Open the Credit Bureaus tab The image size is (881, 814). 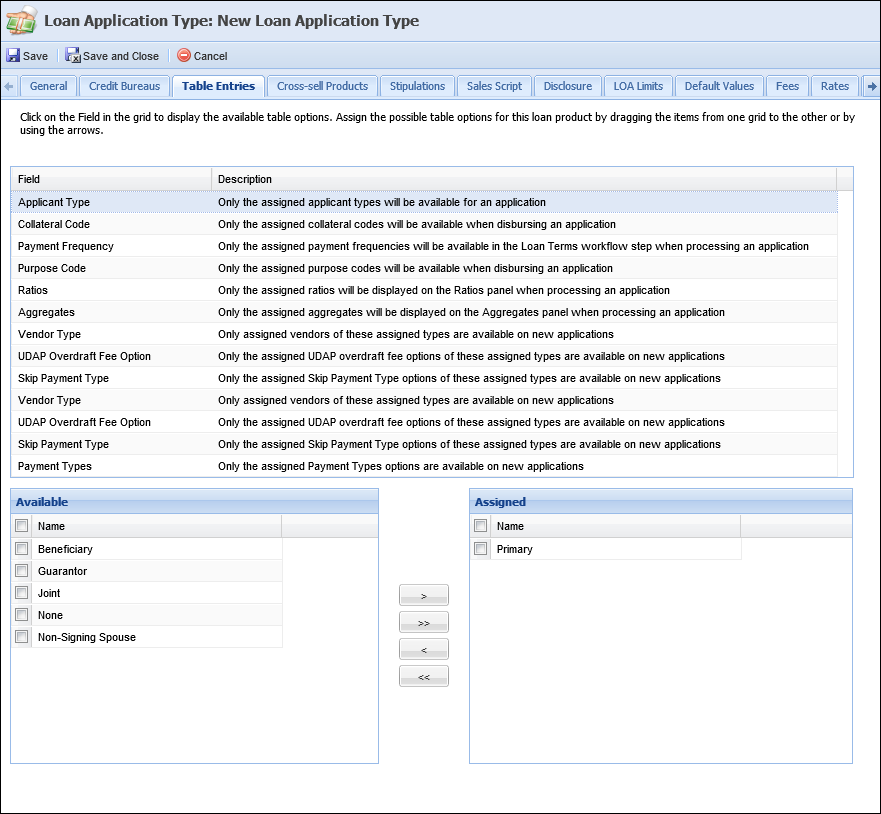click(124, 87)
